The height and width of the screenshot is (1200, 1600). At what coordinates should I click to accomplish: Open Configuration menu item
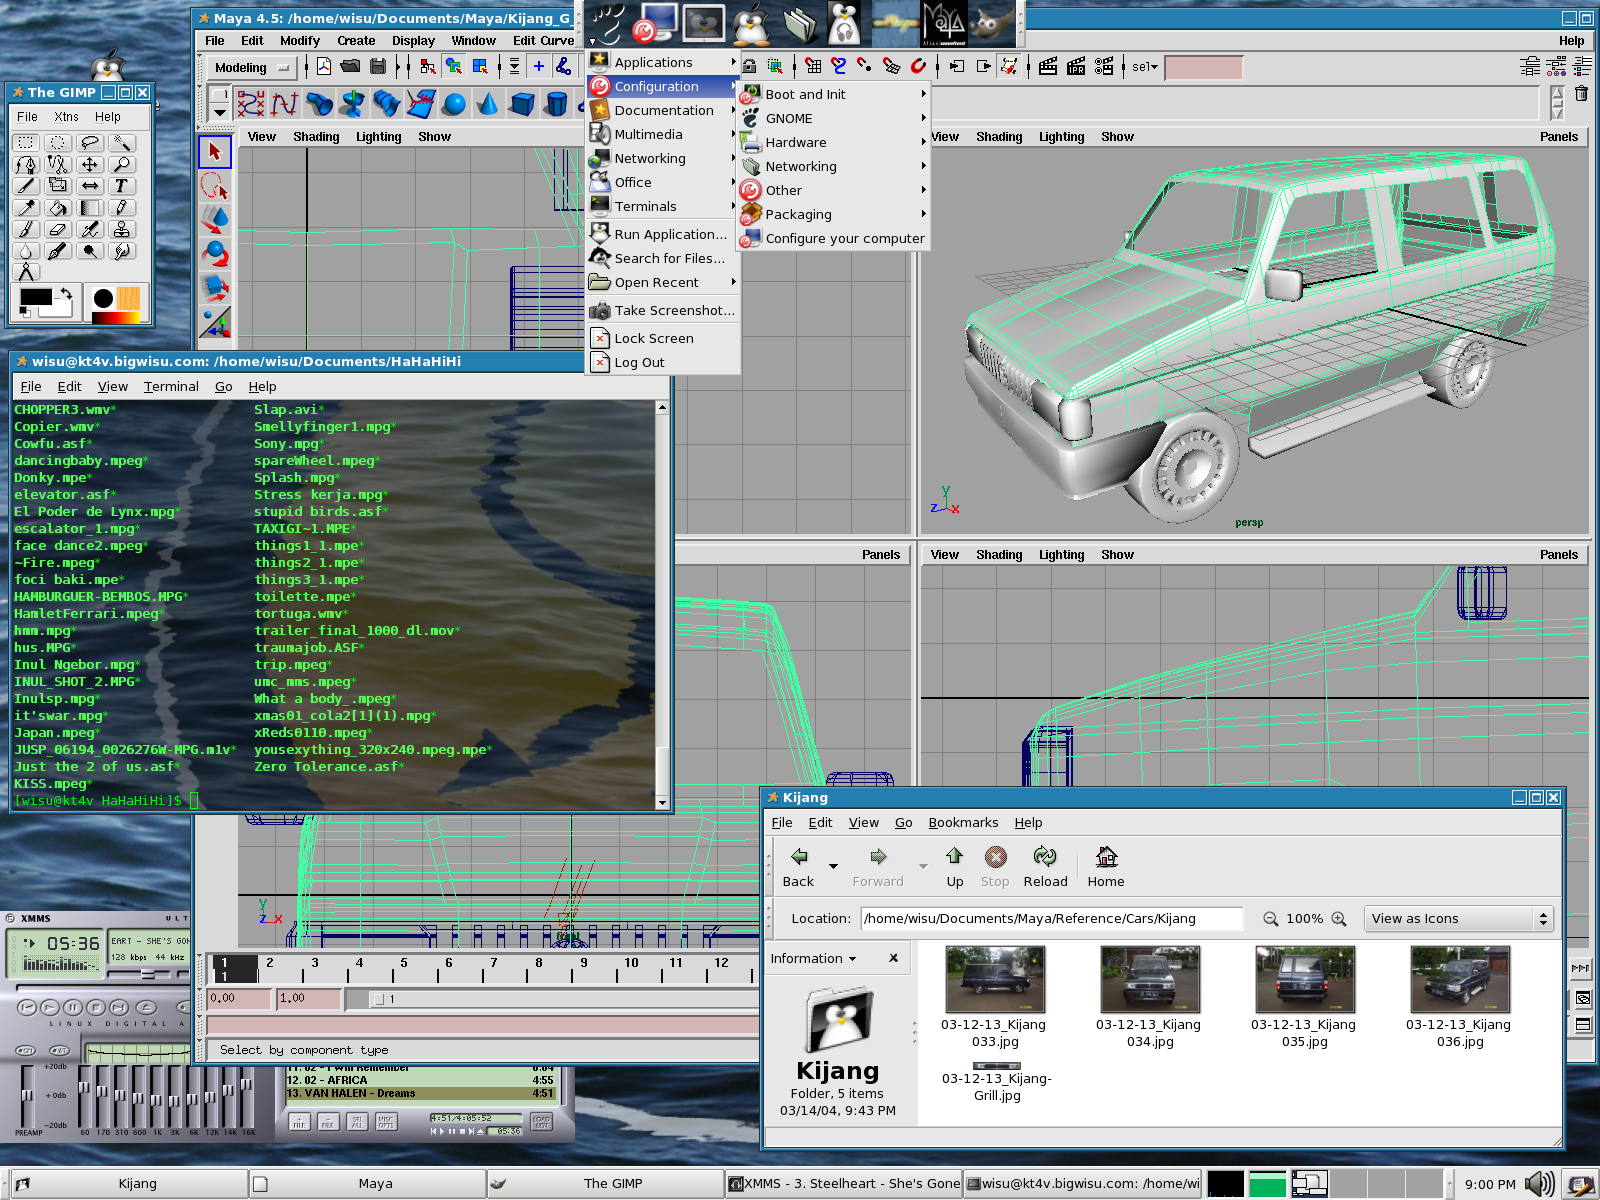pos(663,86)
